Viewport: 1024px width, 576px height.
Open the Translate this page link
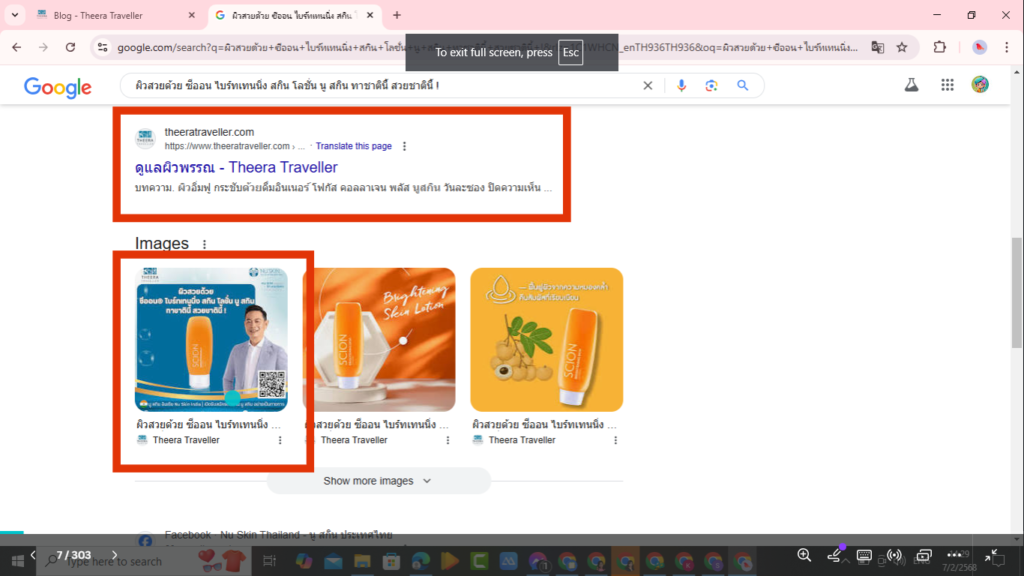click(x=353, y=145)
